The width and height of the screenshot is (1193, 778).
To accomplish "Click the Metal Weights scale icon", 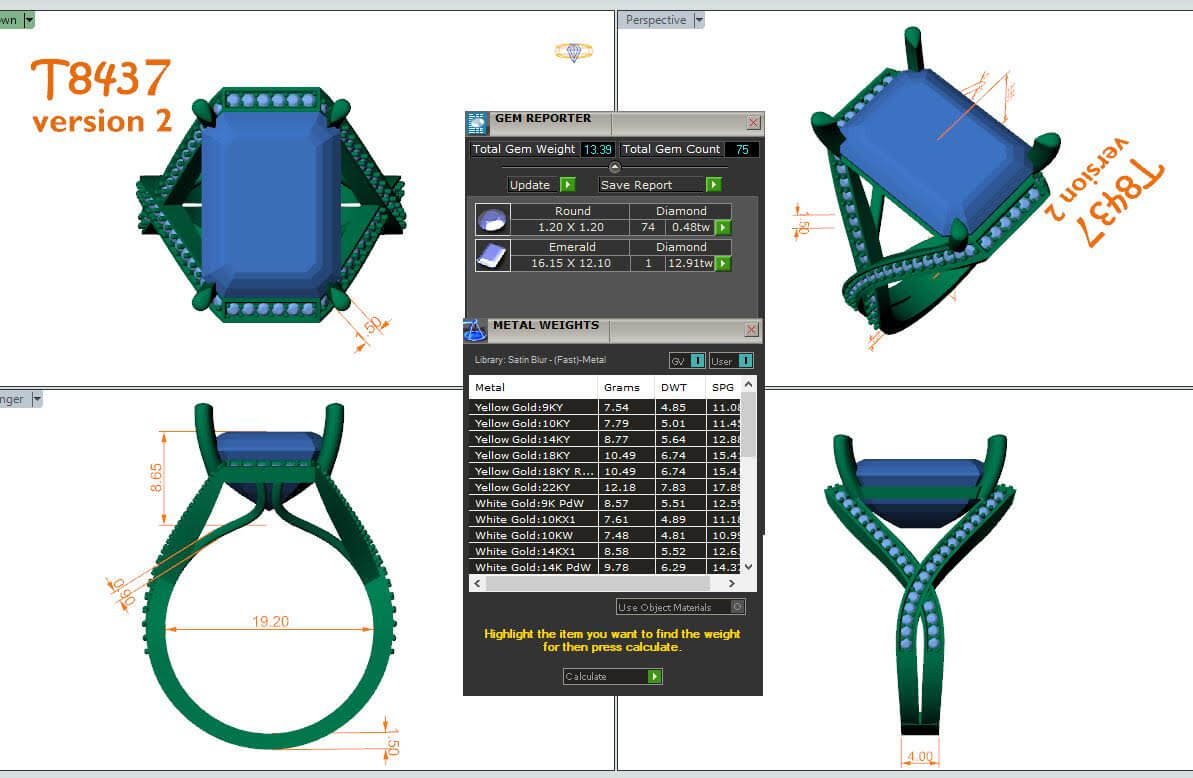I will tap(475, 331).
